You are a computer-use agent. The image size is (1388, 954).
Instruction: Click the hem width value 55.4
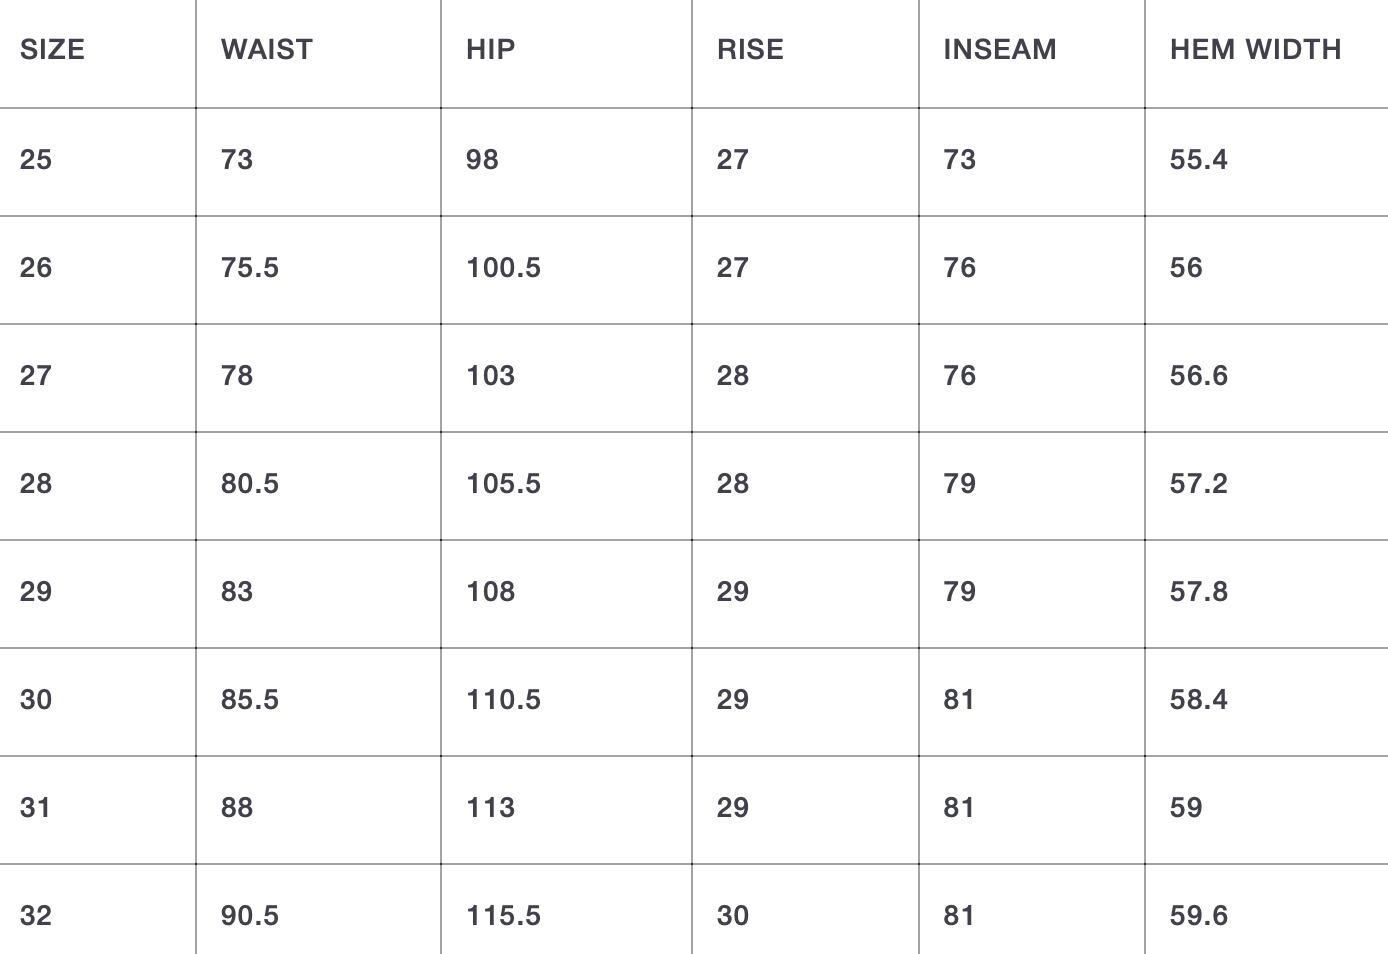point(1198,160)
